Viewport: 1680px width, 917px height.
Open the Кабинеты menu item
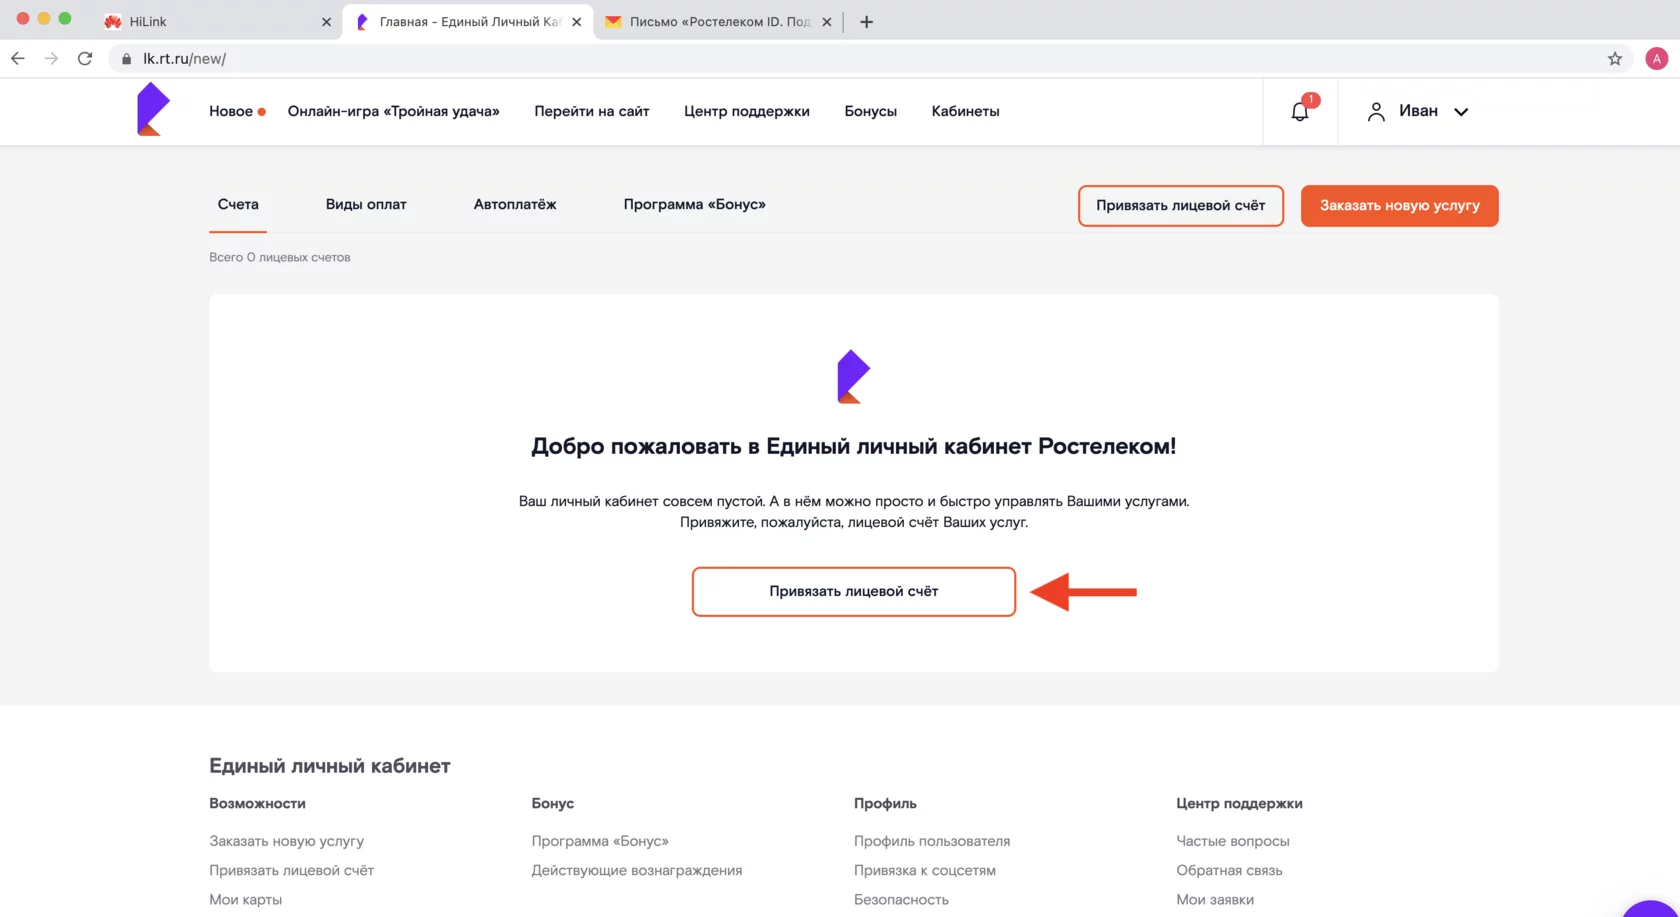coord(964,111)
